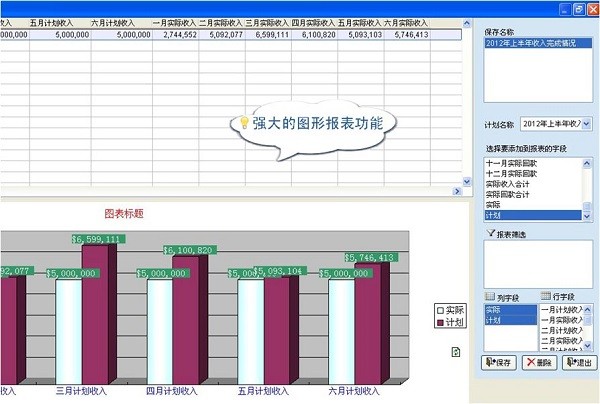Click the cell with value 5,746,413
The width and height of the screenshot is (600, 404).
pos(407,35)
